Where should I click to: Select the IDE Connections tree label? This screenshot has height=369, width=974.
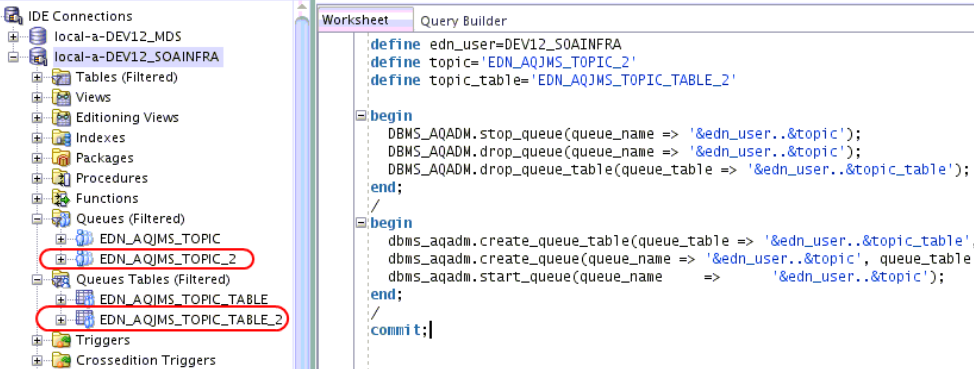81,16
